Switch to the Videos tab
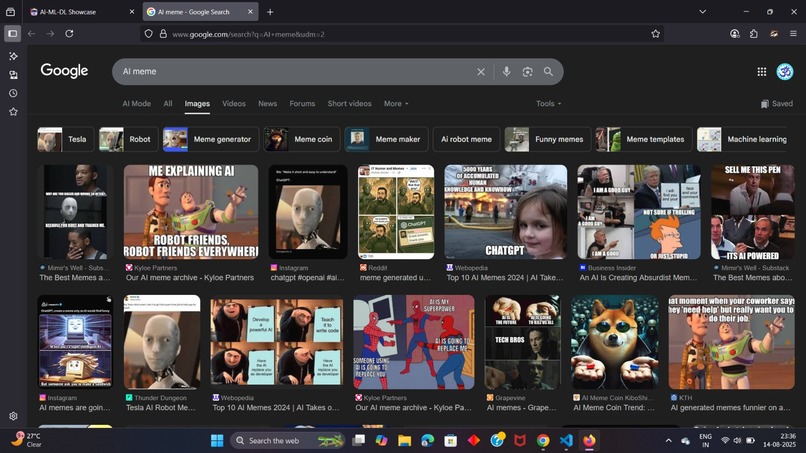The width and height of the screenshot is (806, 453). pos(234,103)
